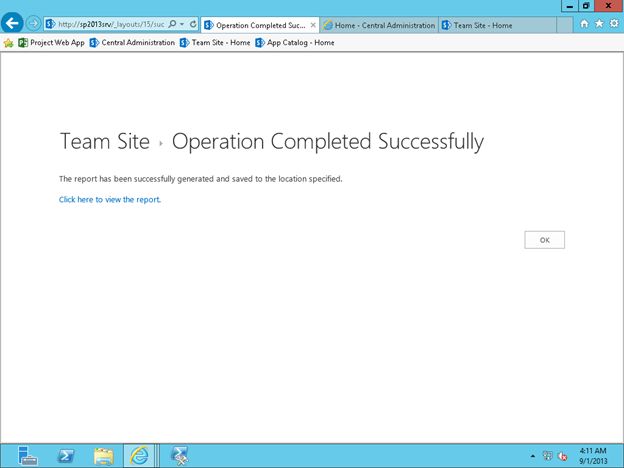Close the Operation Completed tab
624x468 pixels.
coord(313,25)
